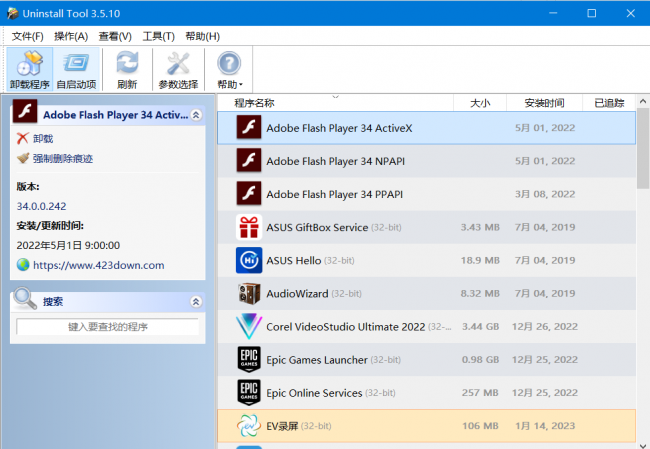Image resolution: width=650 pixels, height=449 pixels.
Task: Collapse the 搜索 search panel
Action: pyautogui.click(x=196, y=302)
